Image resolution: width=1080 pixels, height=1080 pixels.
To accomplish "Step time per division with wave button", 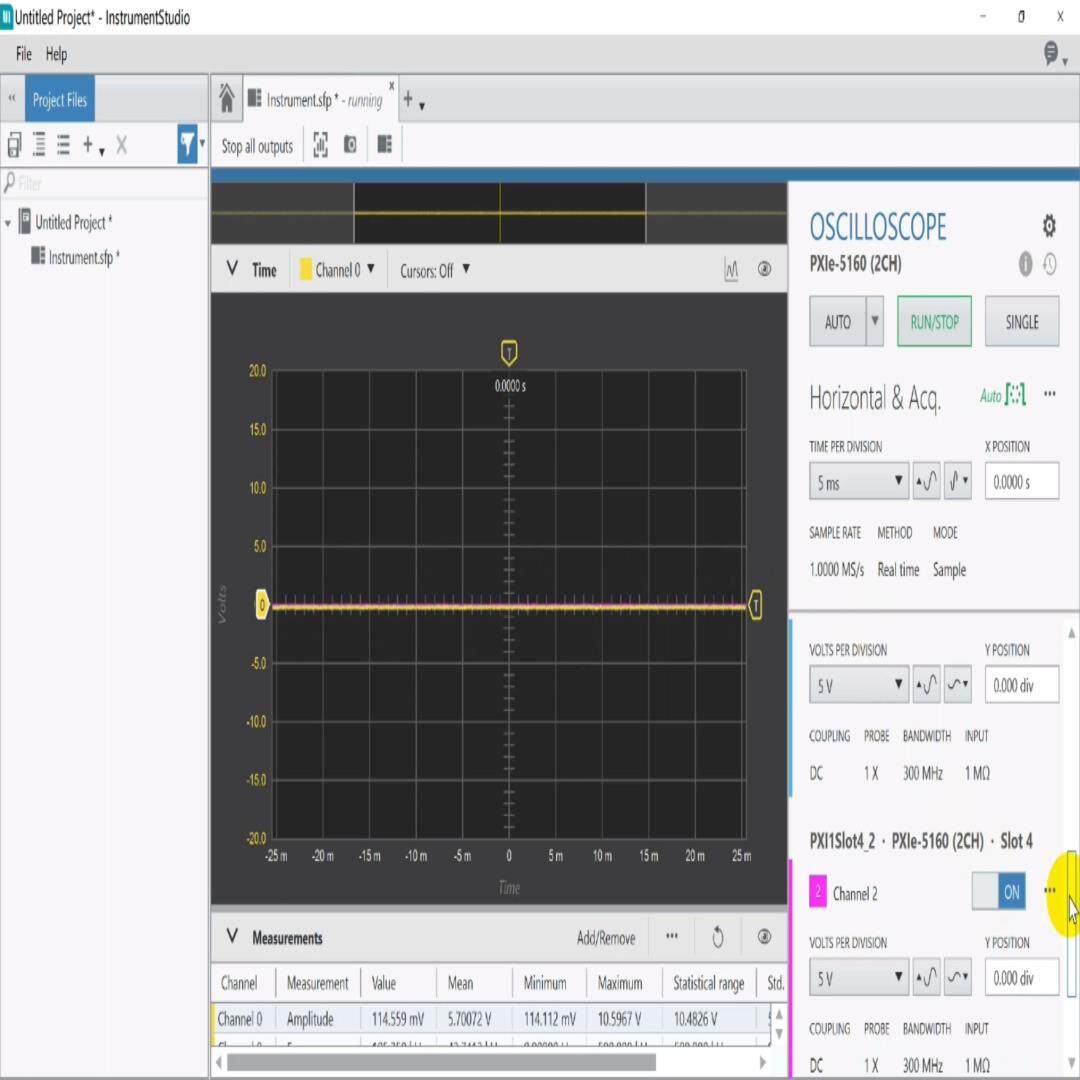I will coord(926,481).
